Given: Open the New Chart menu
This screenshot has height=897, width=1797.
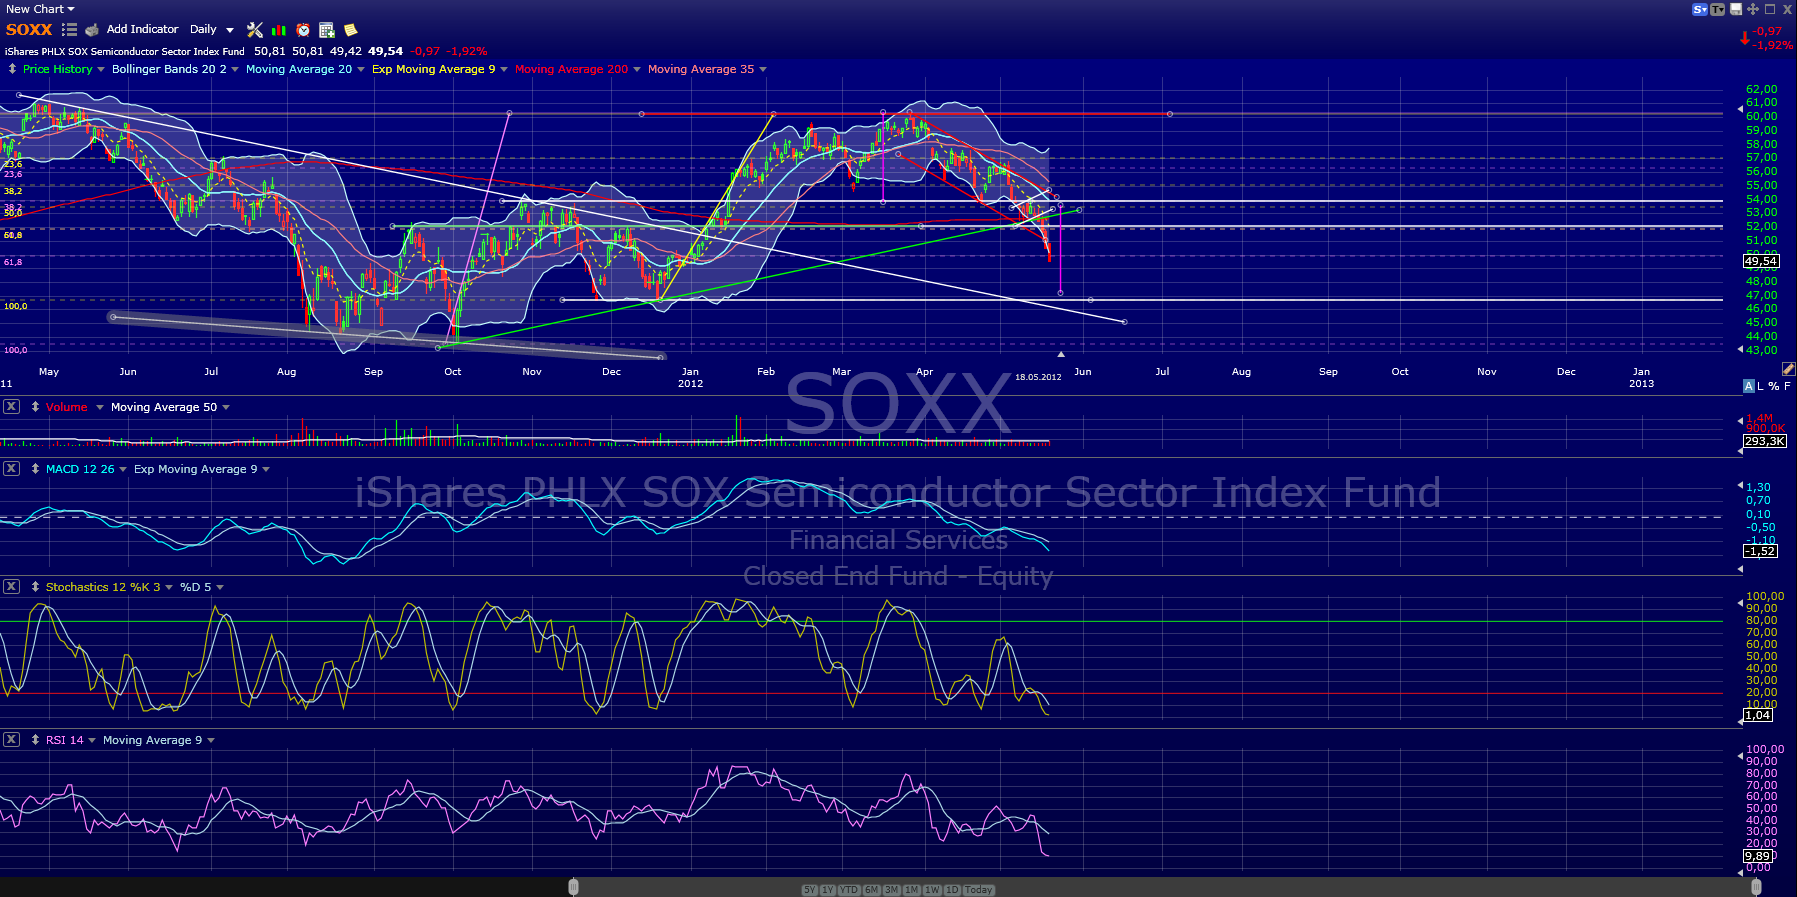Looking at the screenshot, I should click(x=40, y=9).
